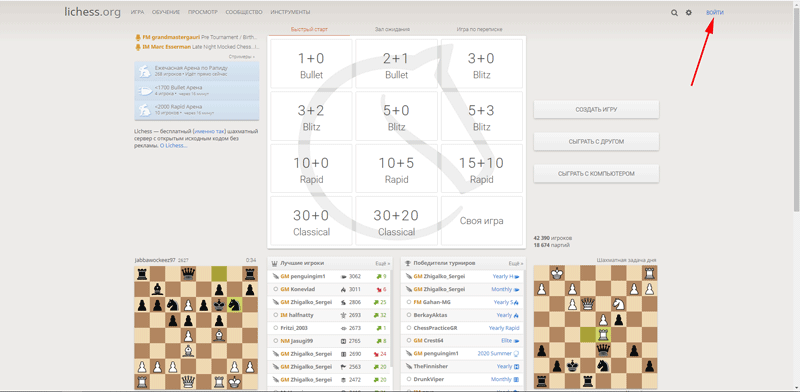The image size is (800, 392).
Task: Start a 3+0 Blitz game
Action: point(482,64)
